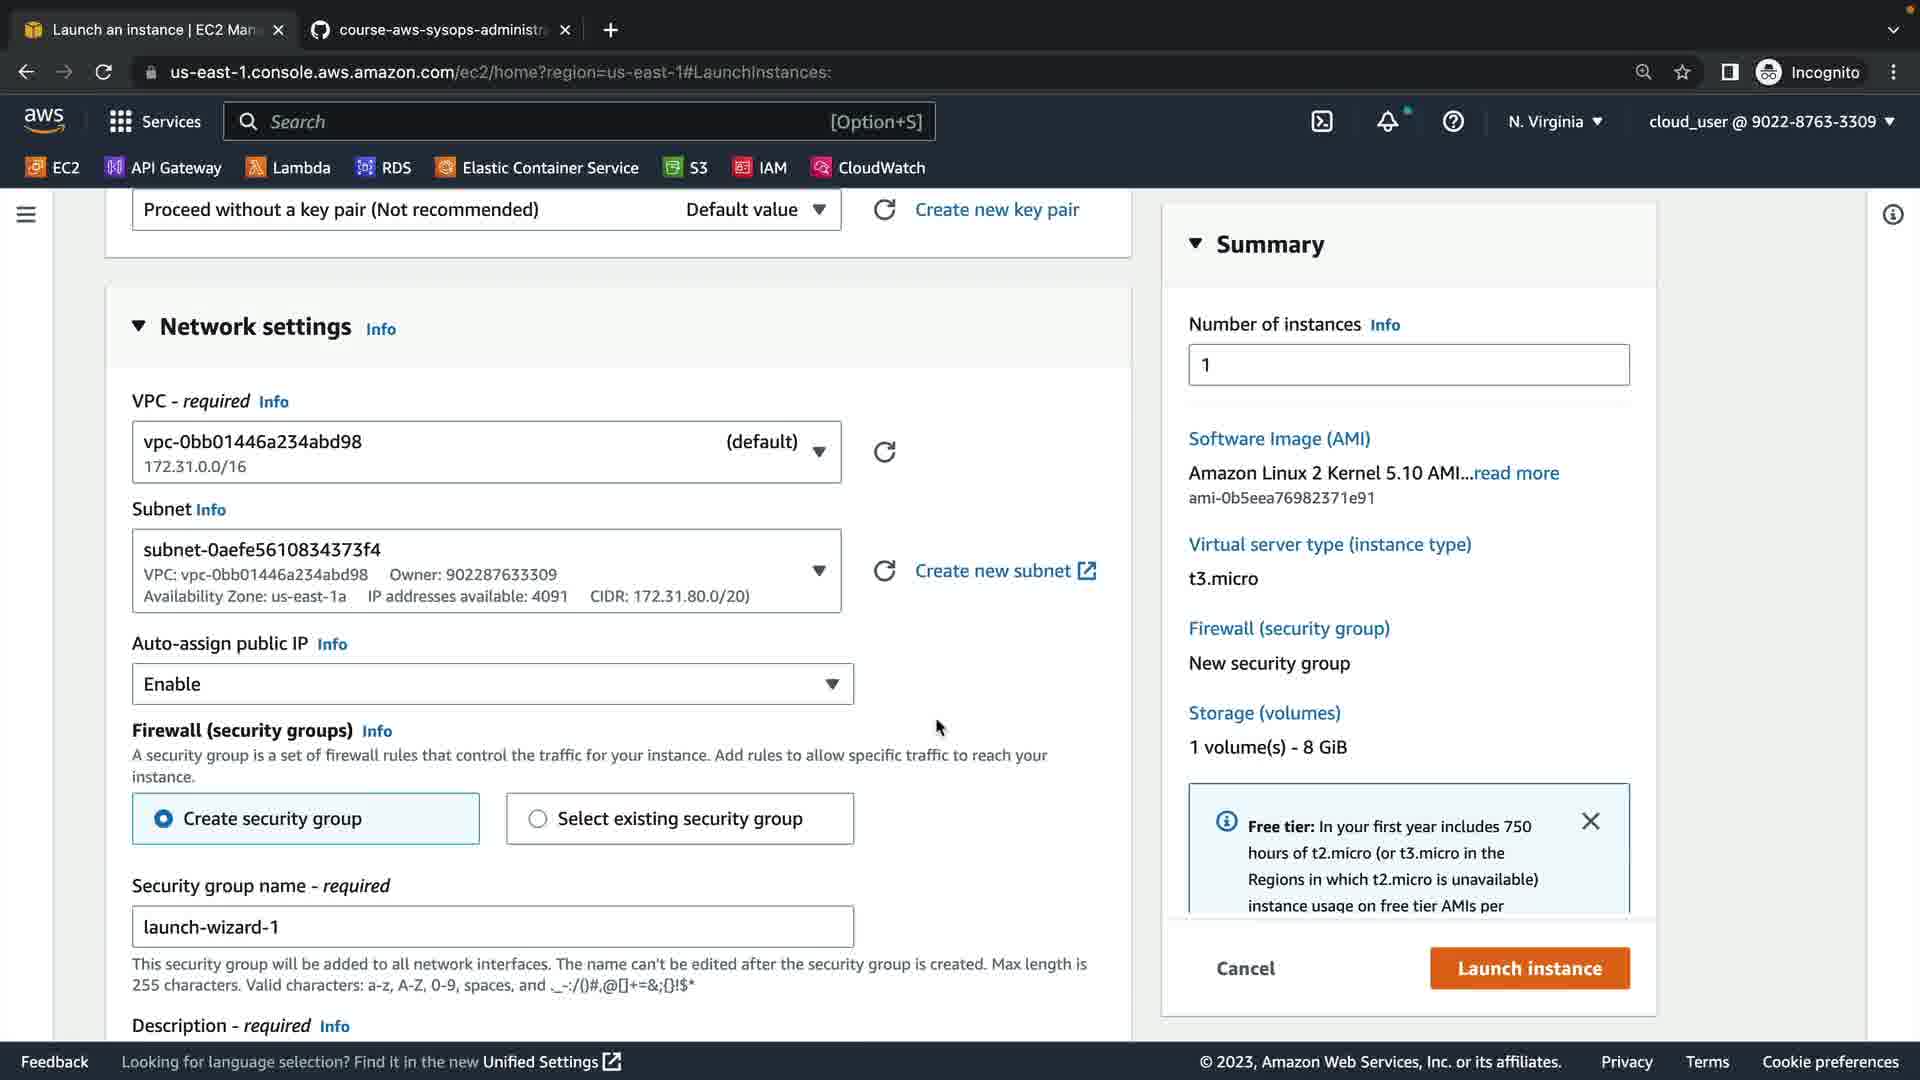Open the S3 shortcut in favorites bar
Image resolution: width=1920 pixels, height=1080 pixels.
click(x=686, y=168)
